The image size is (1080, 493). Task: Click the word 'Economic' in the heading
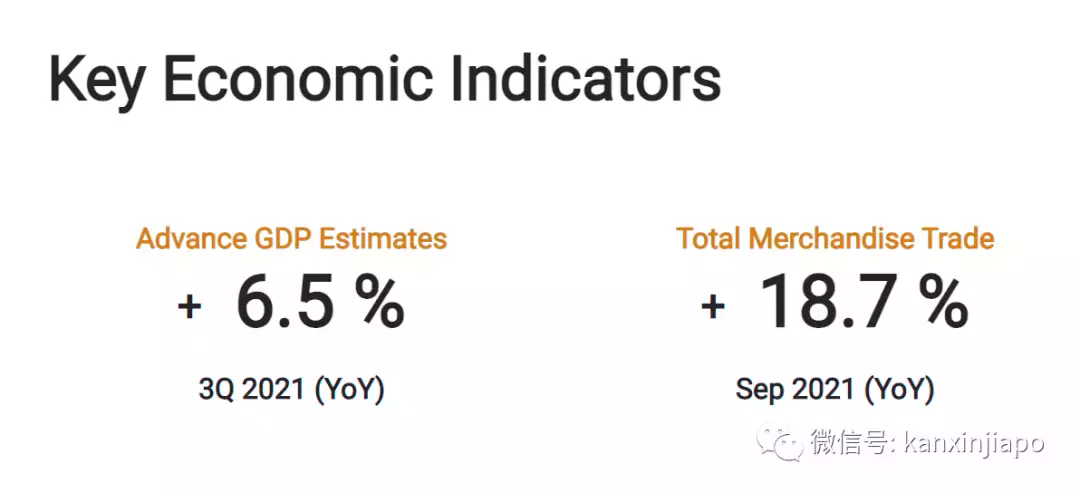click(299, 80)
